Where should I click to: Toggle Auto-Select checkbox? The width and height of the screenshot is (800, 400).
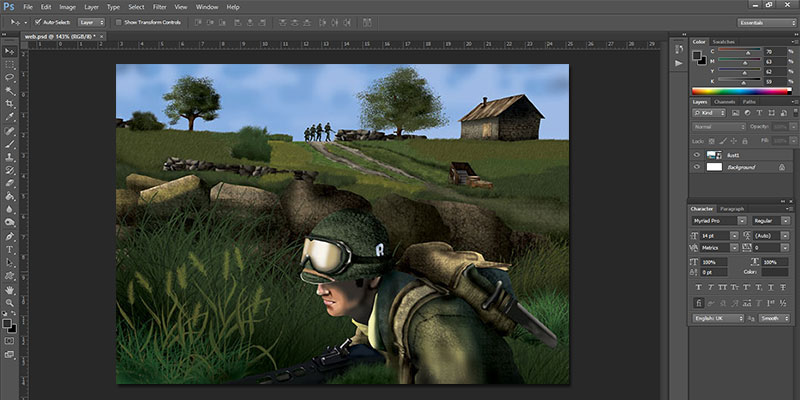38,22
